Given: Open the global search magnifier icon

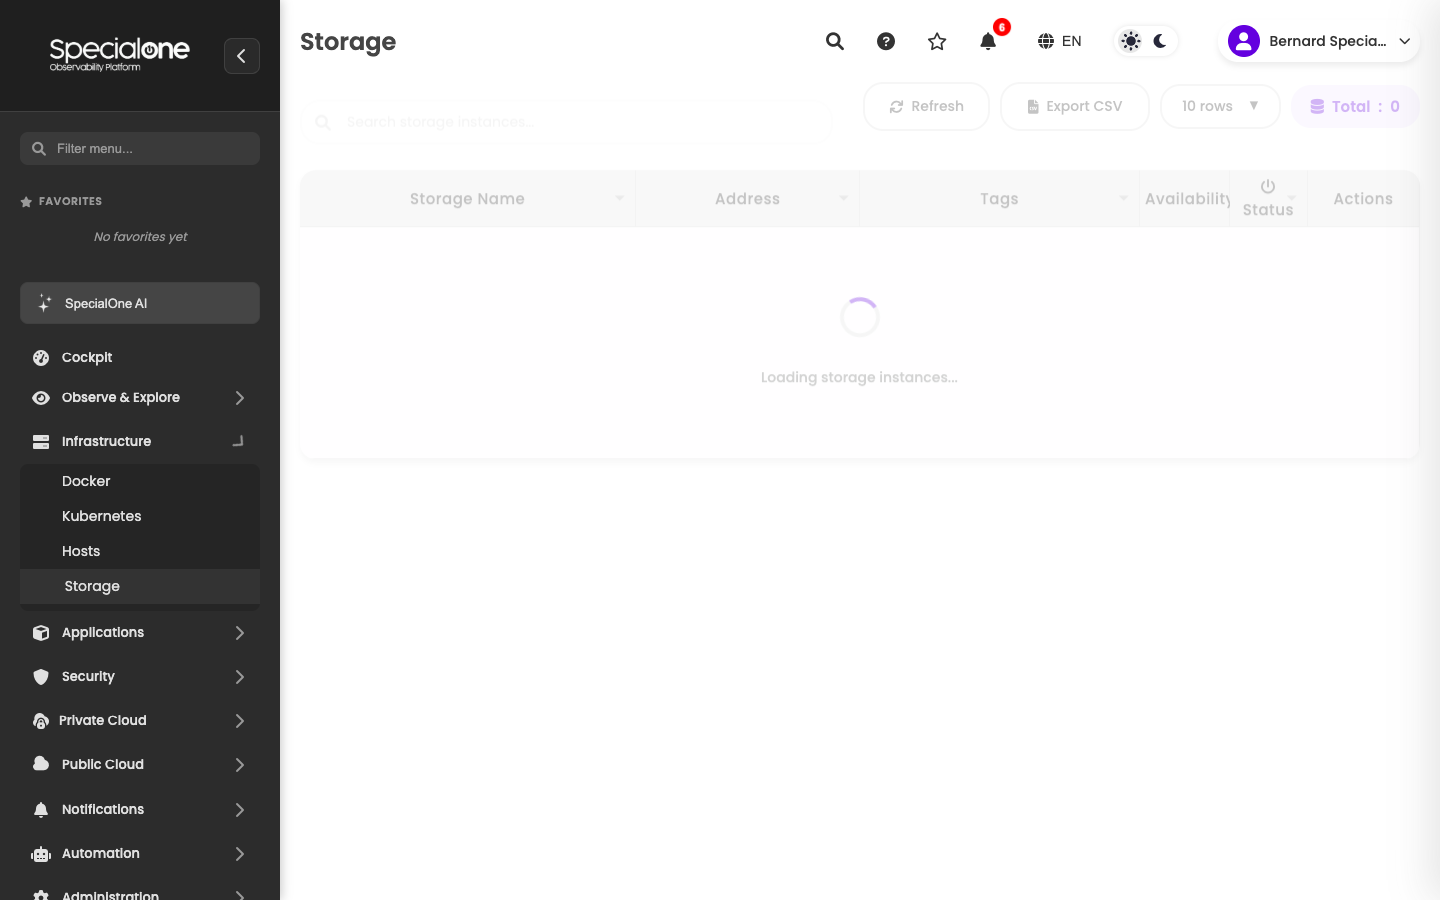Looking at the screenshot, I should (835, 41).
